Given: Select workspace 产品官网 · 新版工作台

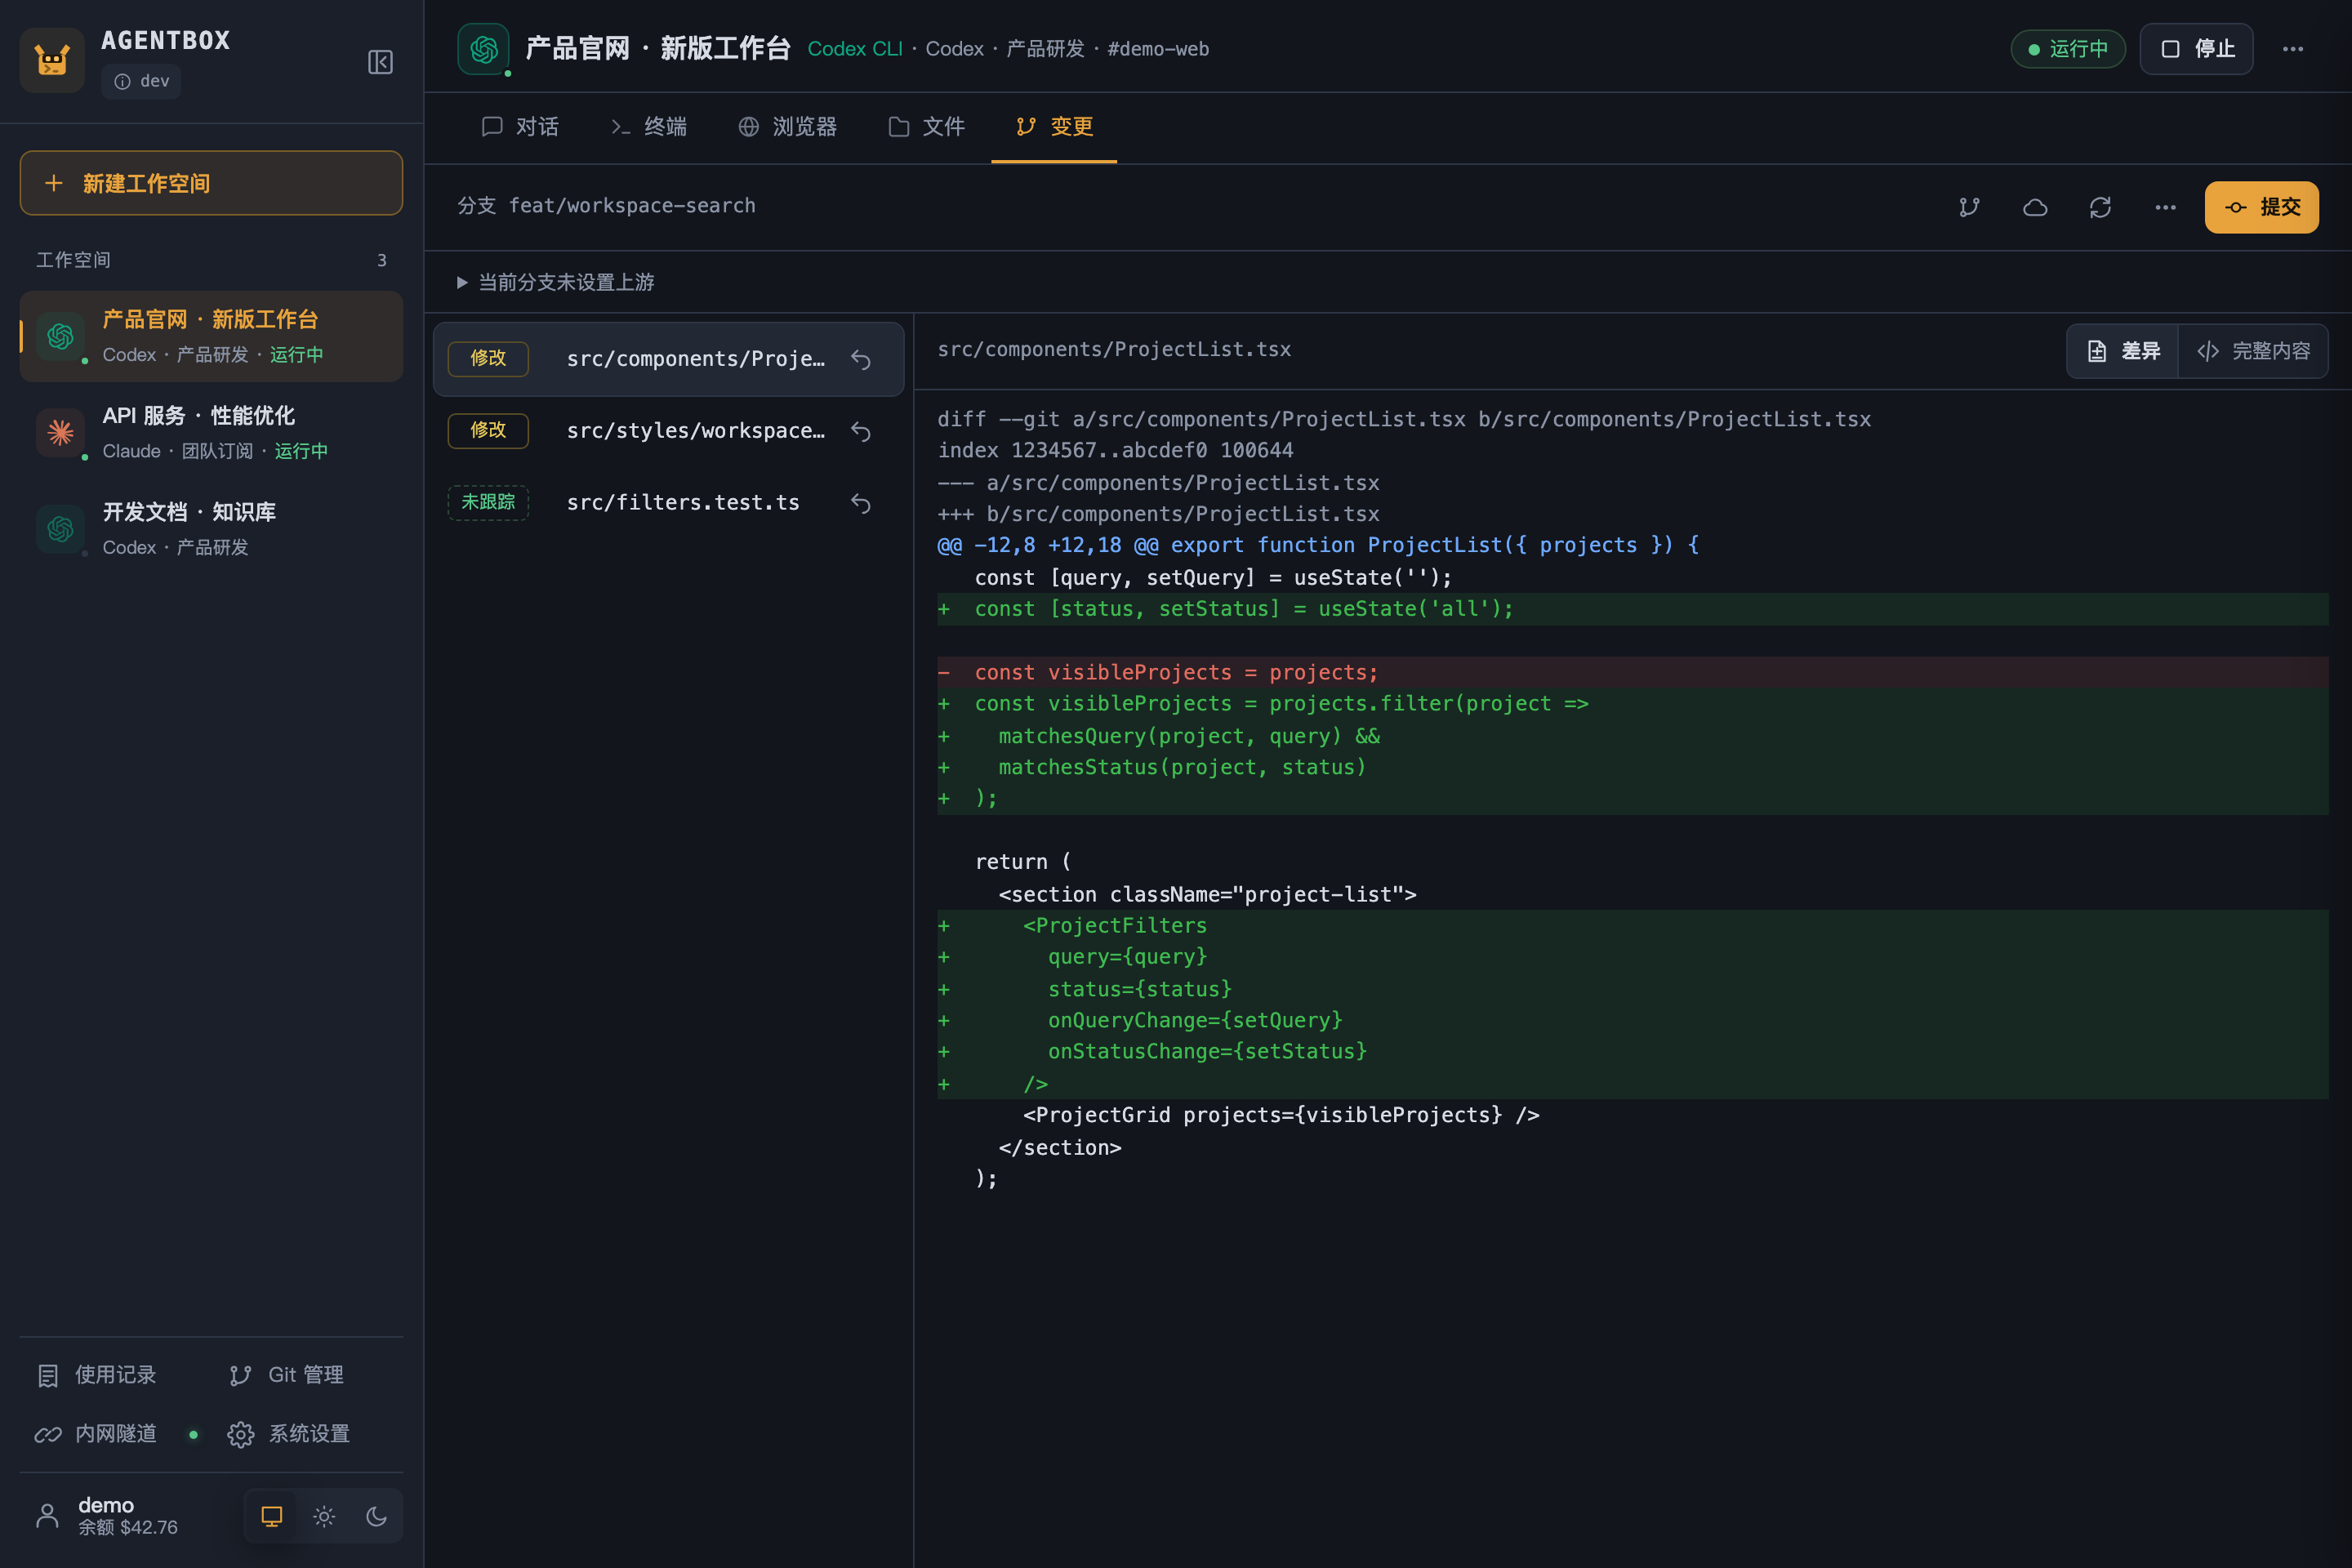Looking at the screenshot, I should [x=211, y=336].
